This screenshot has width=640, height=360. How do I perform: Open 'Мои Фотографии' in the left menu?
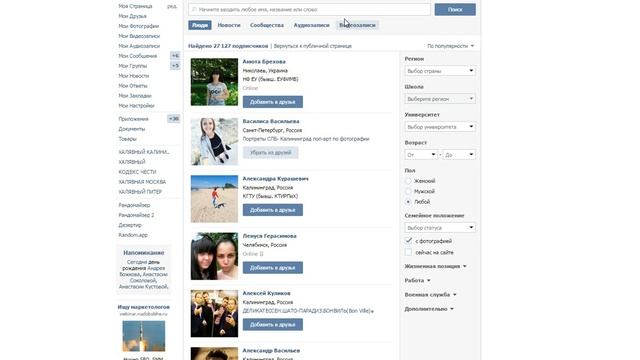point(139,26)
